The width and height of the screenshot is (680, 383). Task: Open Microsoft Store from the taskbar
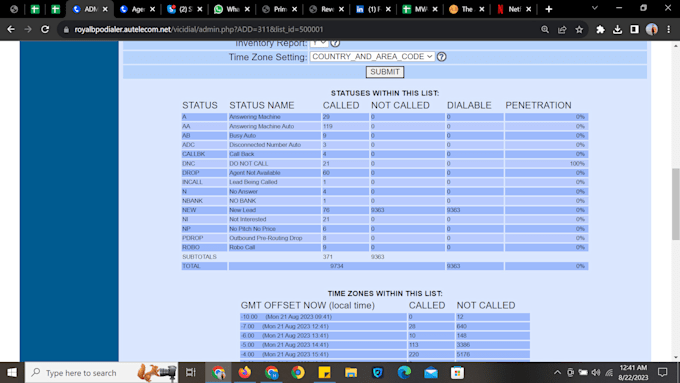coord(457,373)
